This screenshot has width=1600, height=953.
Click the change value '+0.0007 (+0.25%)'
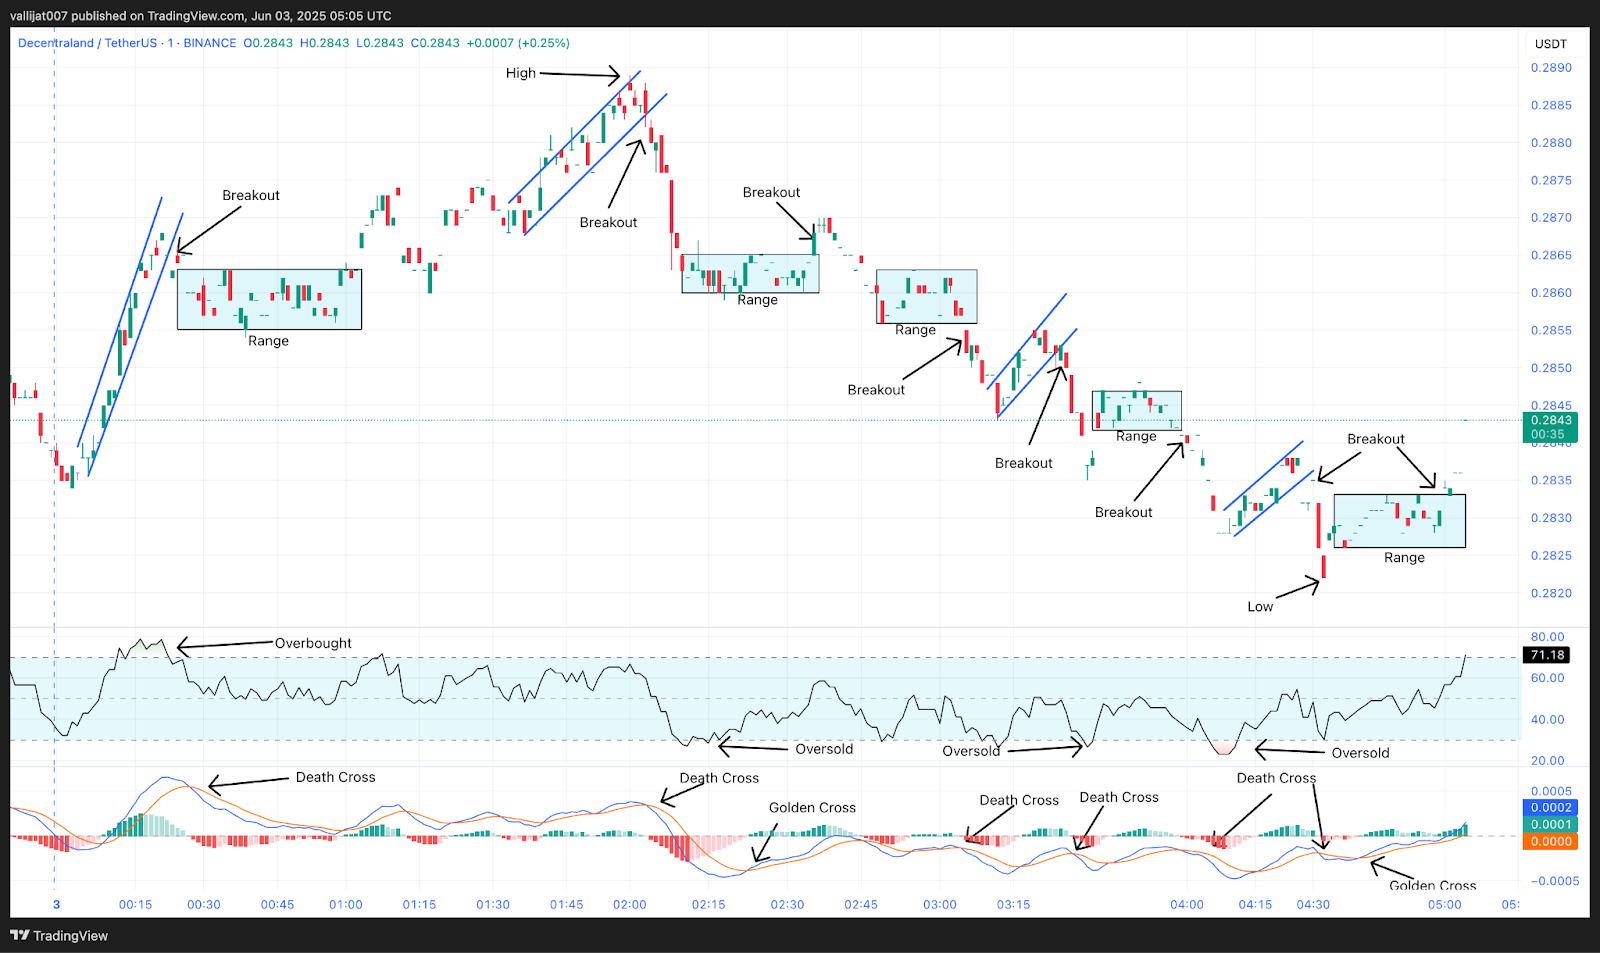point(518,43)
